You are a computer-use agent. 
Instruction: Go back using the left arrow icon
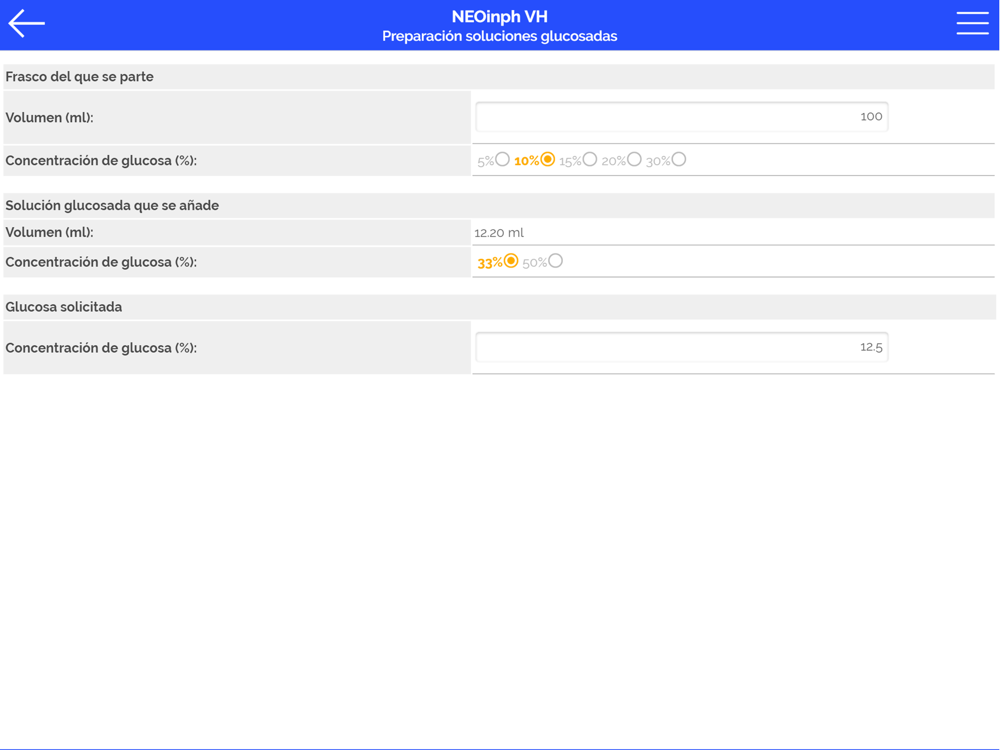click(x=26, y=24)
